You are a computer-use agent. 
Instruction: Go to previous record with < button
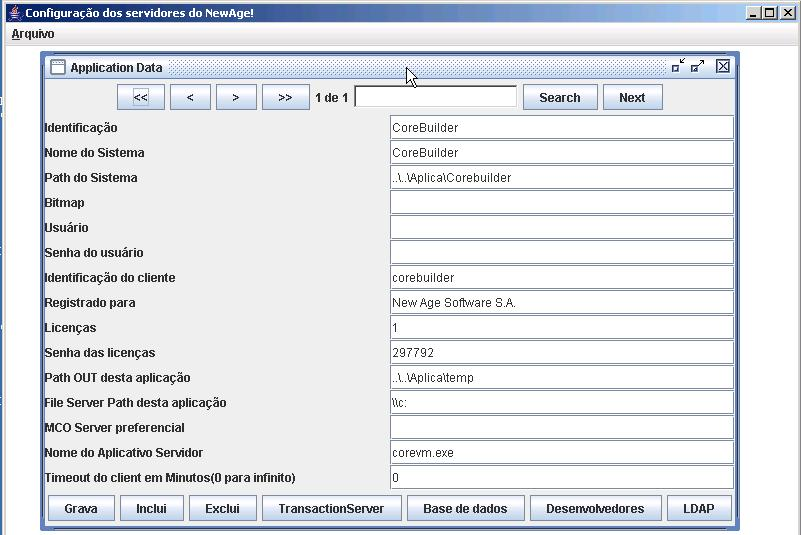[190, 97]
